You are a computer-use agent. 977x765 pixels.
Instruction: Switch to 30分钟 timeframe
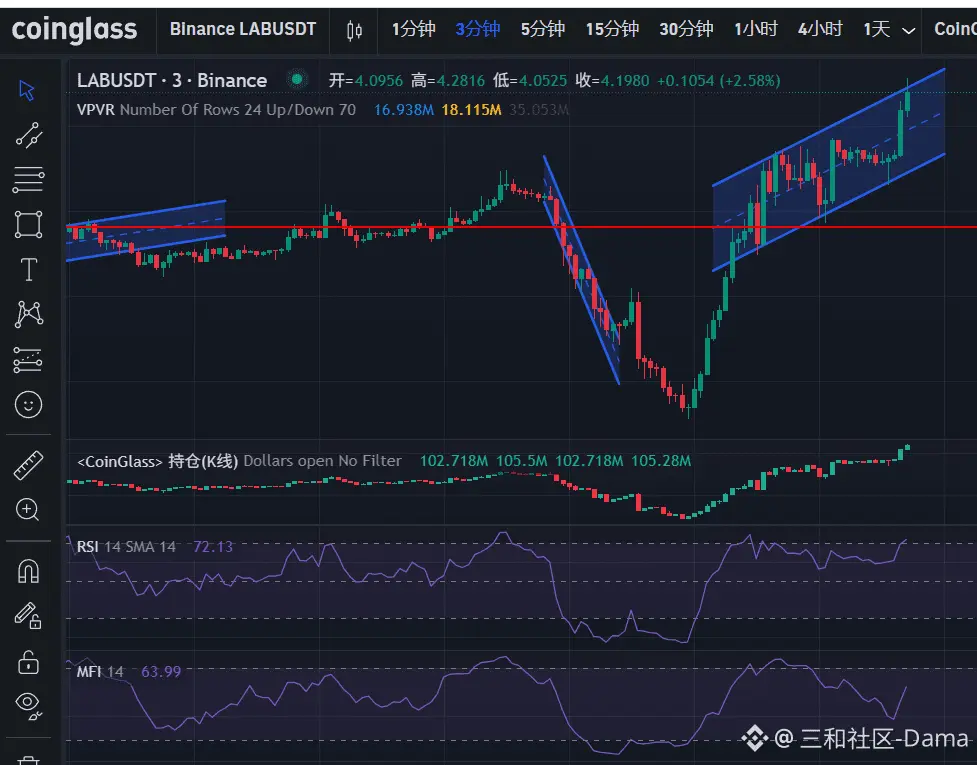(x=686, y=29)
